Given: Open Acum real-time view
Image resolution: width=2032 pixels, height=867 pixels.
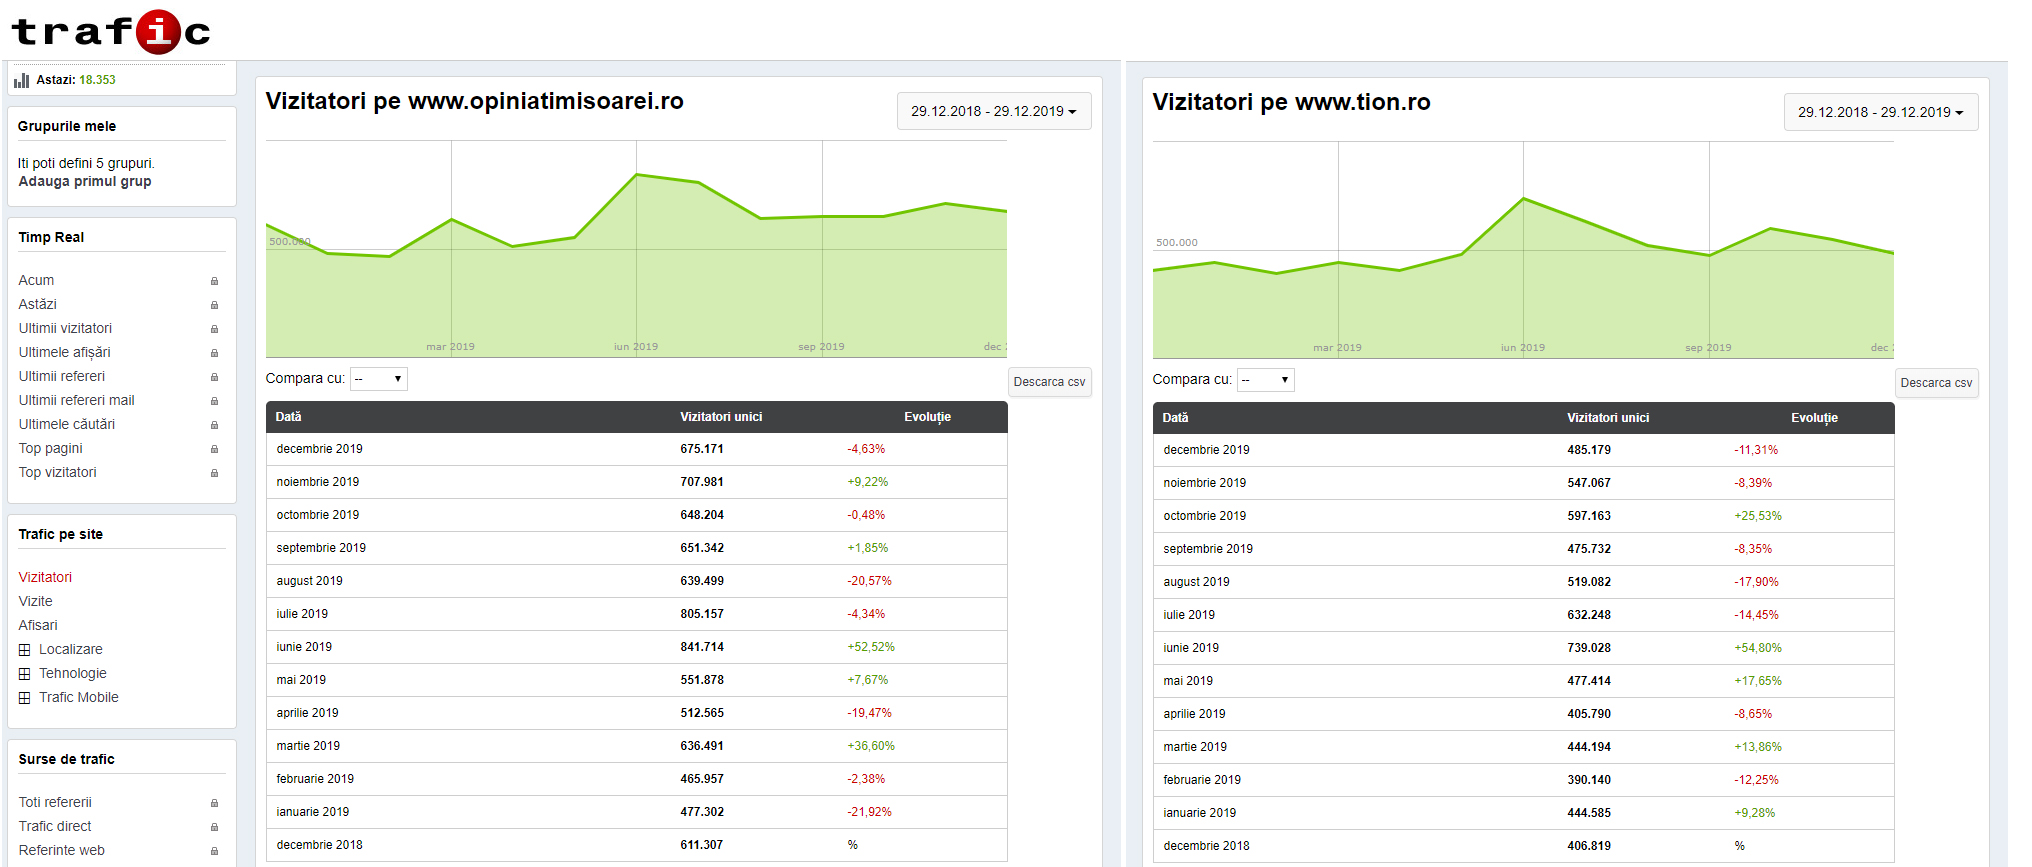Looking at the screenshot, I should [x=36, y=280].
